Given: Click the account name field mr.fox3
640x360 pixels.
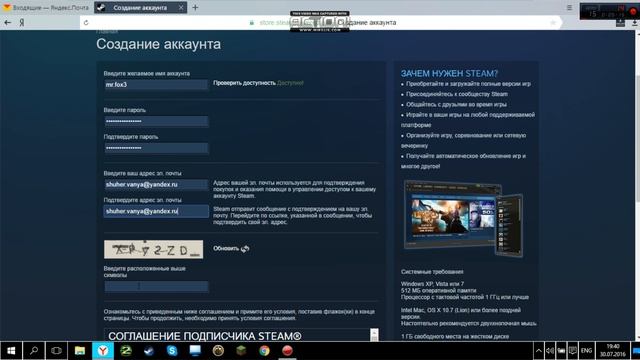Looking at the screenshot, I should tap(156, 85).
